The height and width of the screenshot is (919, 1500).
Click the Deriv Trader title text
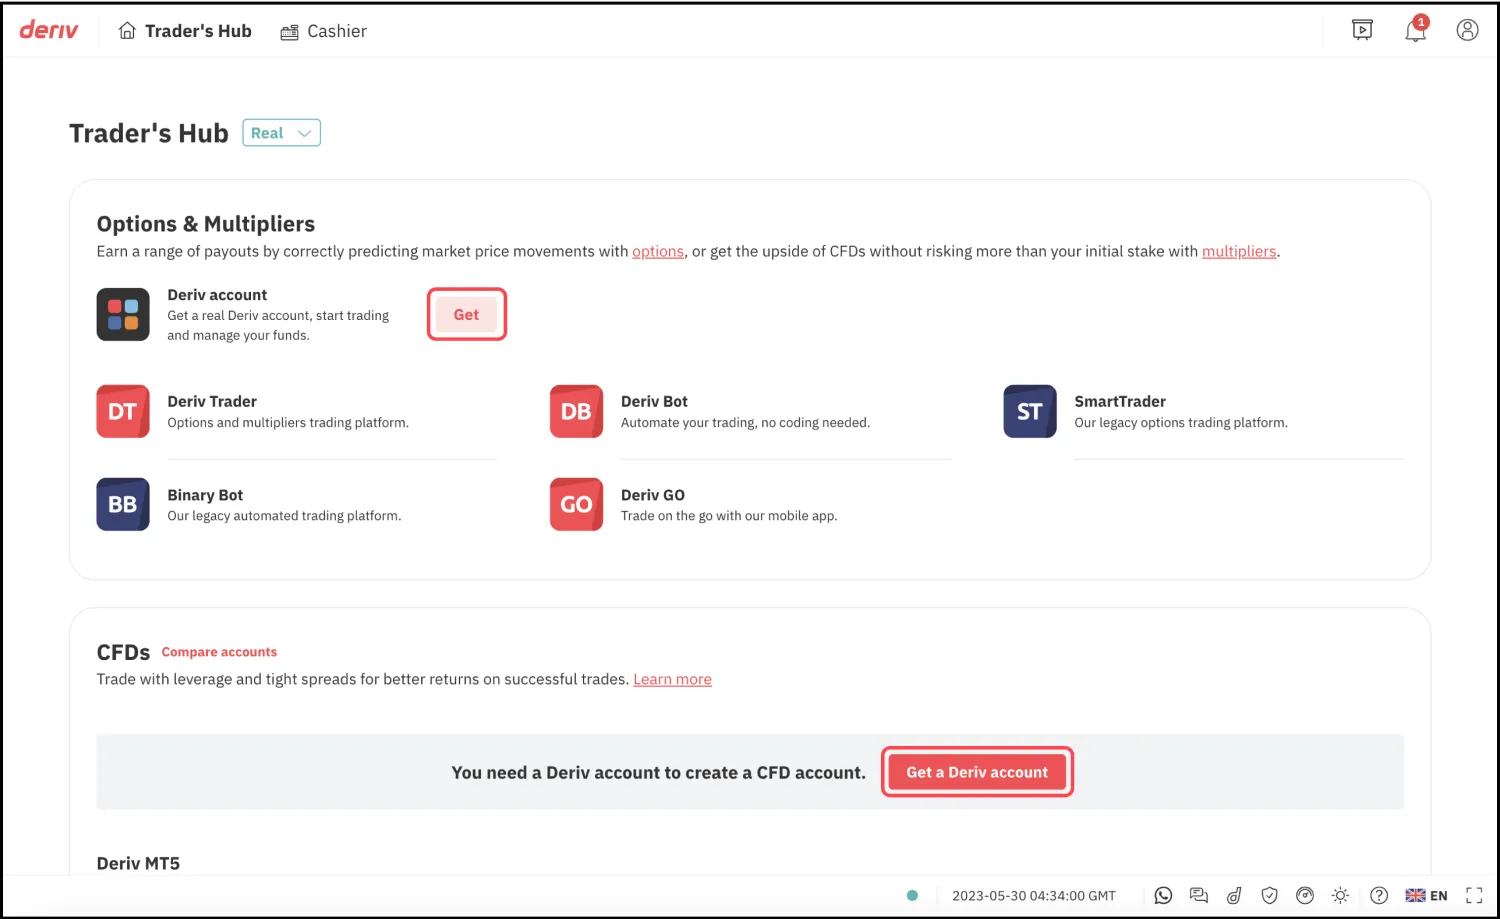click(x=212, y=401)
